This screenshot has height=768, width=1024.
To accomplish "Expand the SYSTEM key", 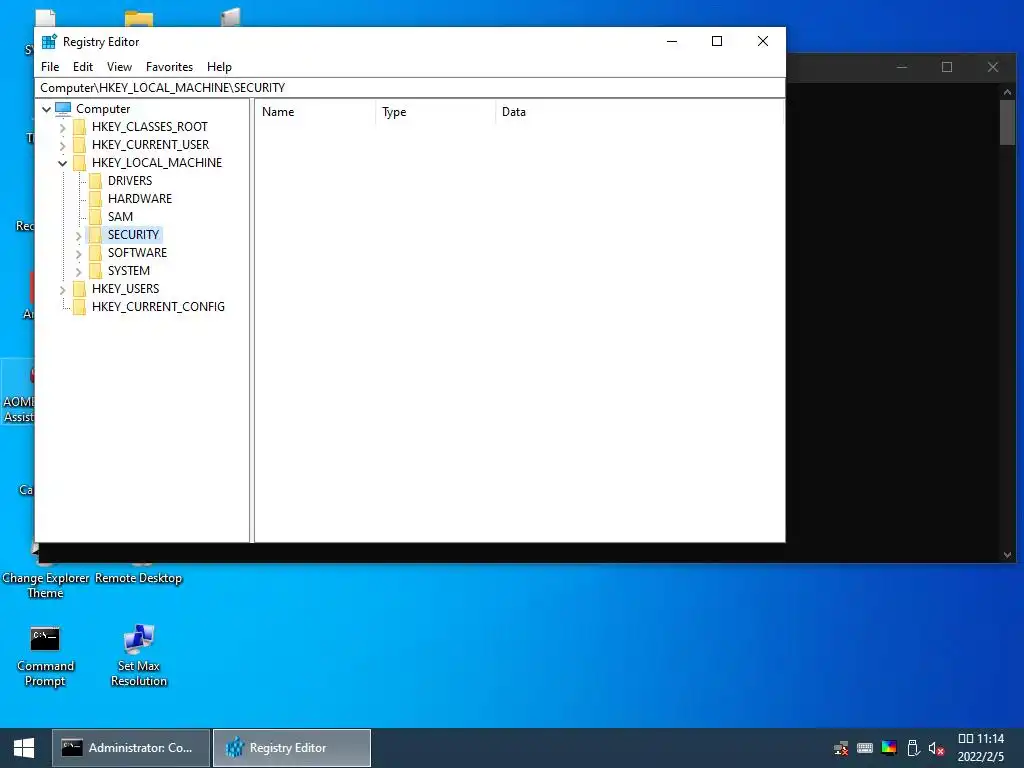I will point(78,271).
